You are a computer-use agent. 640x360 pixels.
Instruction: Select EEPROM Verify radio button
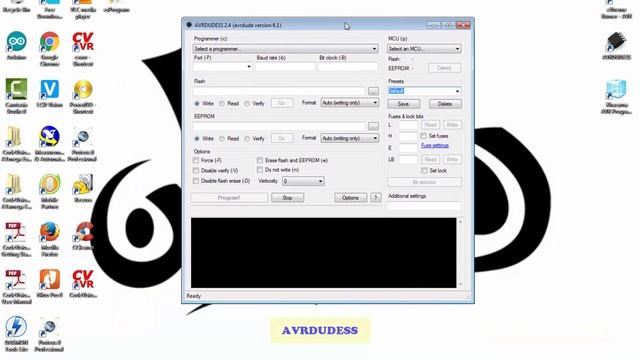coord(247,139)
